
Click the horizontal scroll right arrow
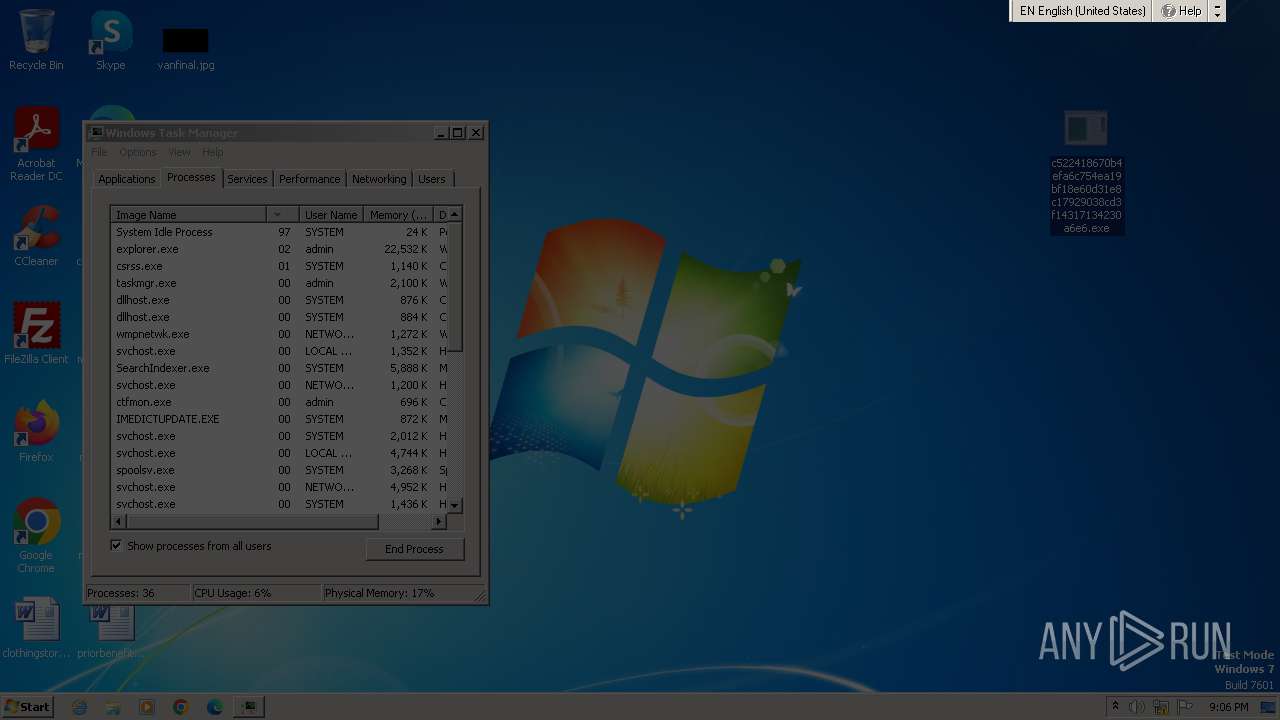[438, 522]
